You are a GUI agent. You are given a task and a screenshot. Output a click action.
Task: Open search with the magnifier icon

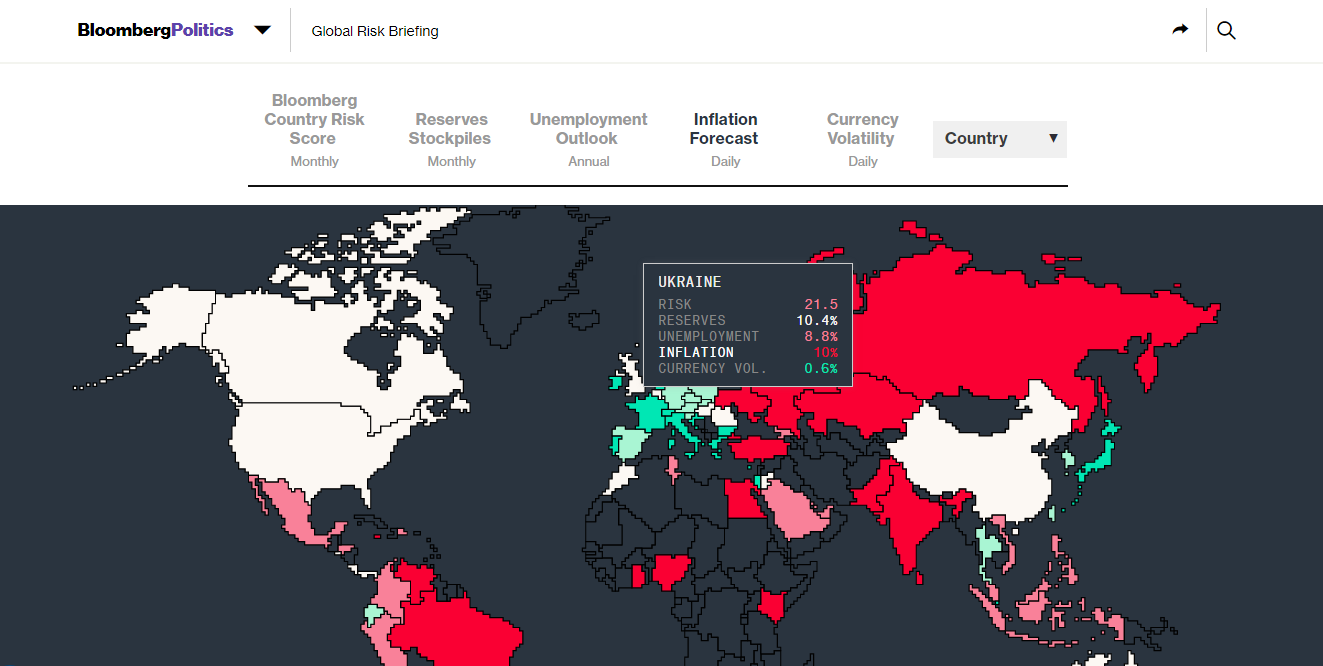(x=1226, y=30)
